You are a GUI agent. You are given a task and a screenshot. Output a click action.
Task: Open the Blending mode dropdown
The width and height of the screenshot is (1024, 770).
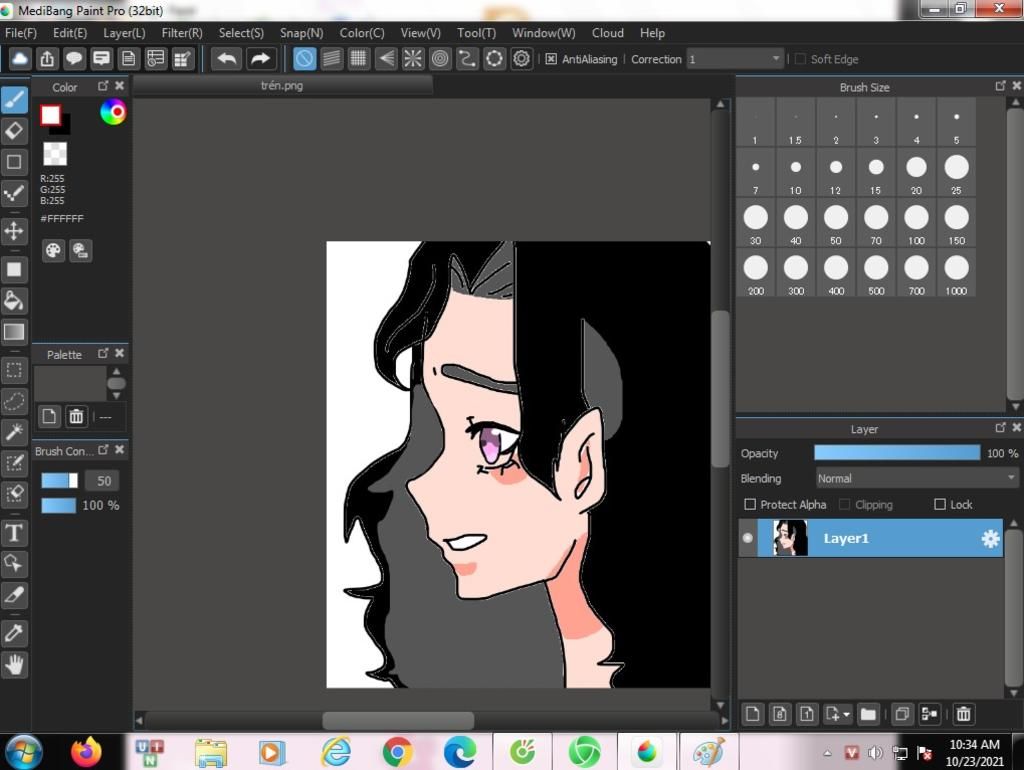click(917, 478)
